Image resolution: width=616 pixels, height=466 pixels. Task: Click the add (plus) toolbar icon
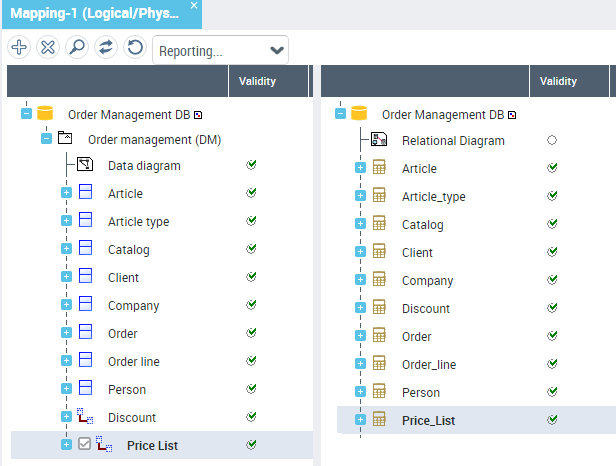point(18,48)
